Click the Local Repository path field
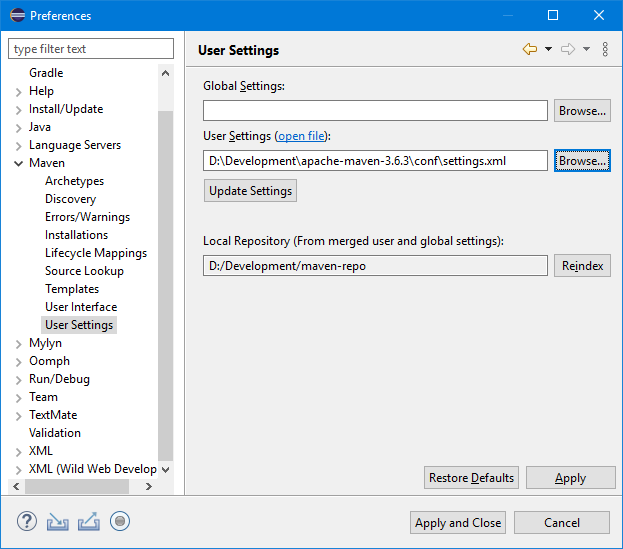This screenshot has height=549, width=623. (375, 265)
